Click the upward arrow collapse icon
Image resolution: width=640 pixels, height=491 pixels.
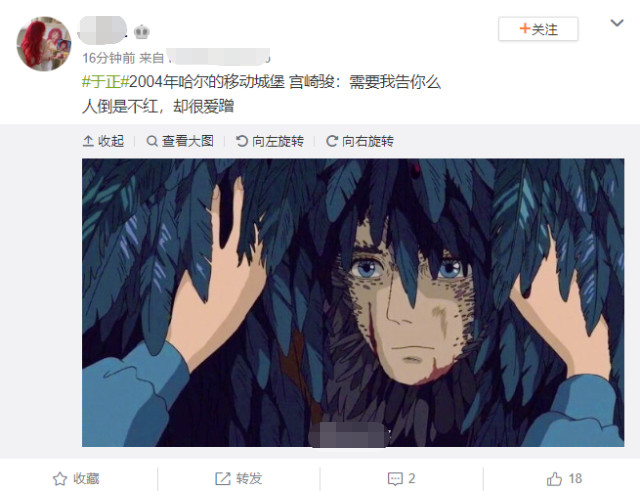click(x=88, y=141)
